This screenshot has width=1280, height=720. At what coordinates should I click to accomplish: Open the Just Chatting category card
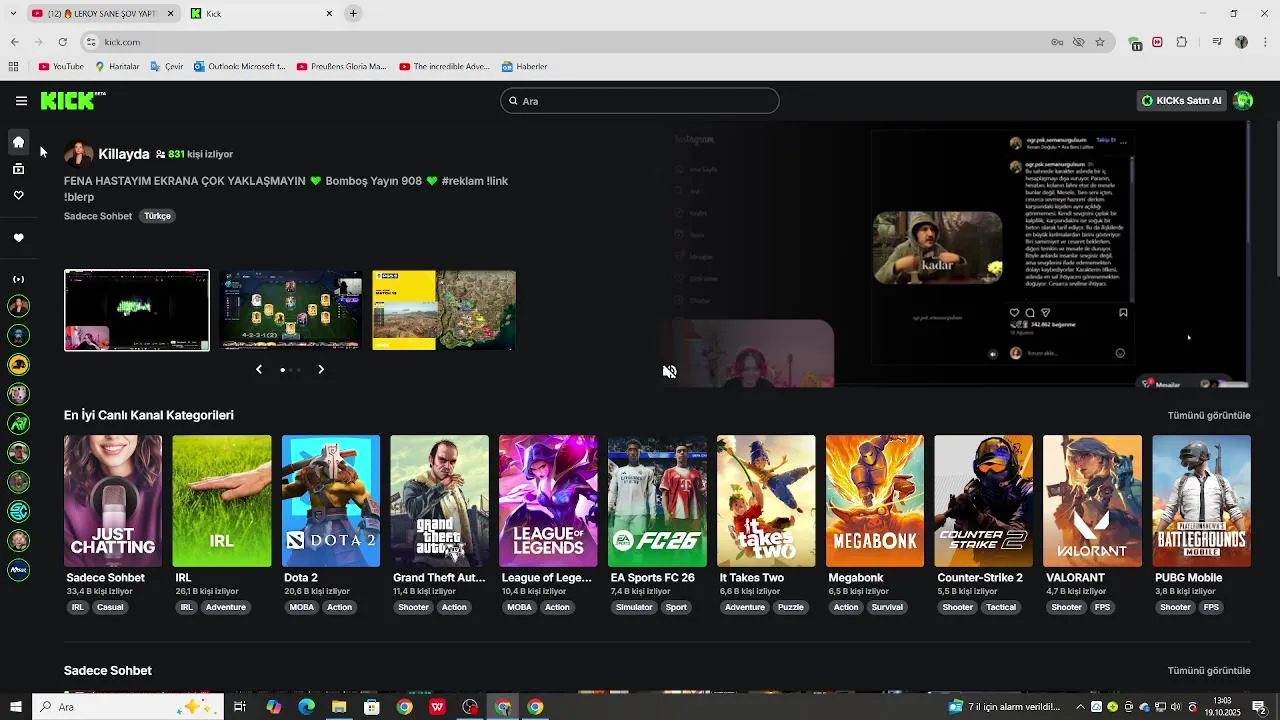pos(113,501)
